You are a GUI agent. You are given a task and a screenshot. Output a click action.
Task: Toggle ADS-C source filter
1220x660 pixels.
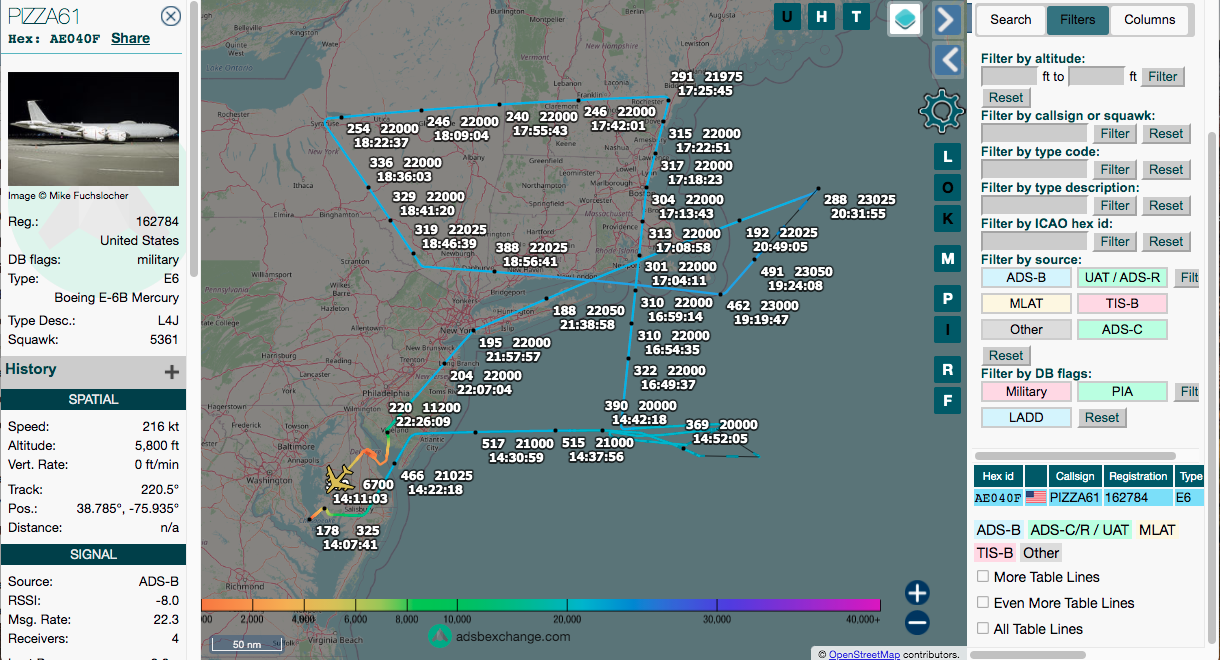[x=1122, y=330]
